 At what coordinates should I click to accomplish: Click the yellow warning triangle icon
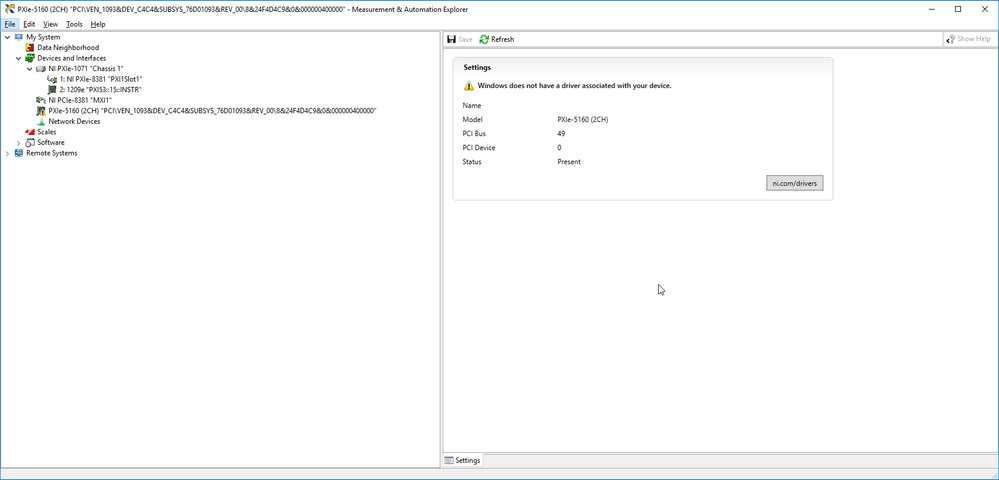click(469, 85)
